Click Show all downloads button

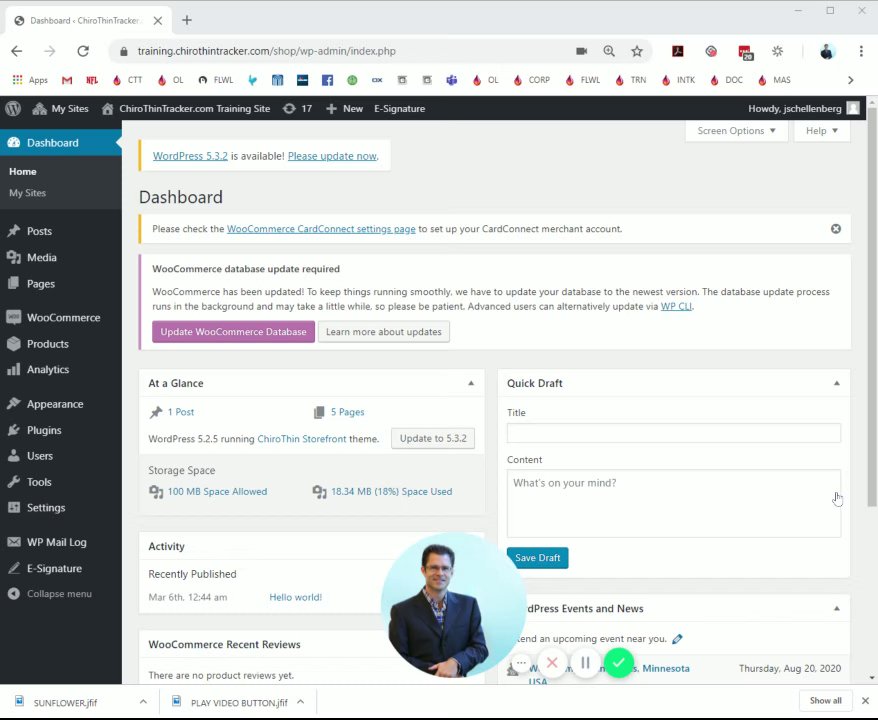click(825, 700)
